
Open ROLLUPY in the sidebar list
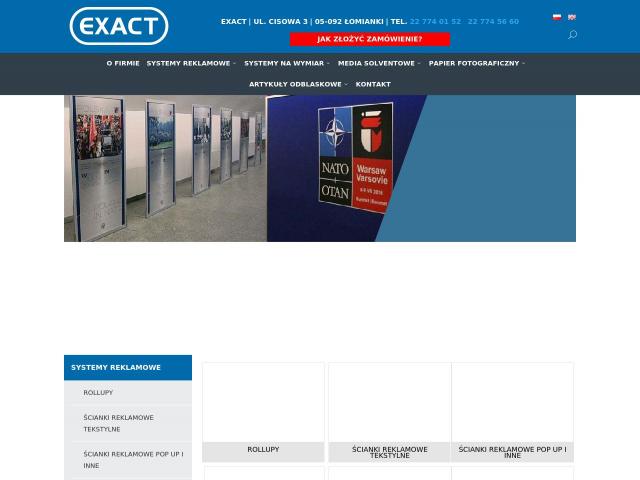point(98,393)
